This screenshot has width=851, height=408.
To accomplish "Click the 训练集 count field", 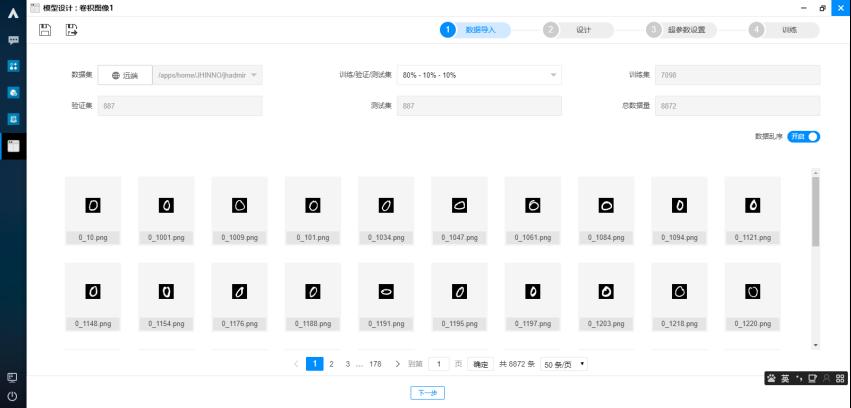I will [x=738, y=75].
